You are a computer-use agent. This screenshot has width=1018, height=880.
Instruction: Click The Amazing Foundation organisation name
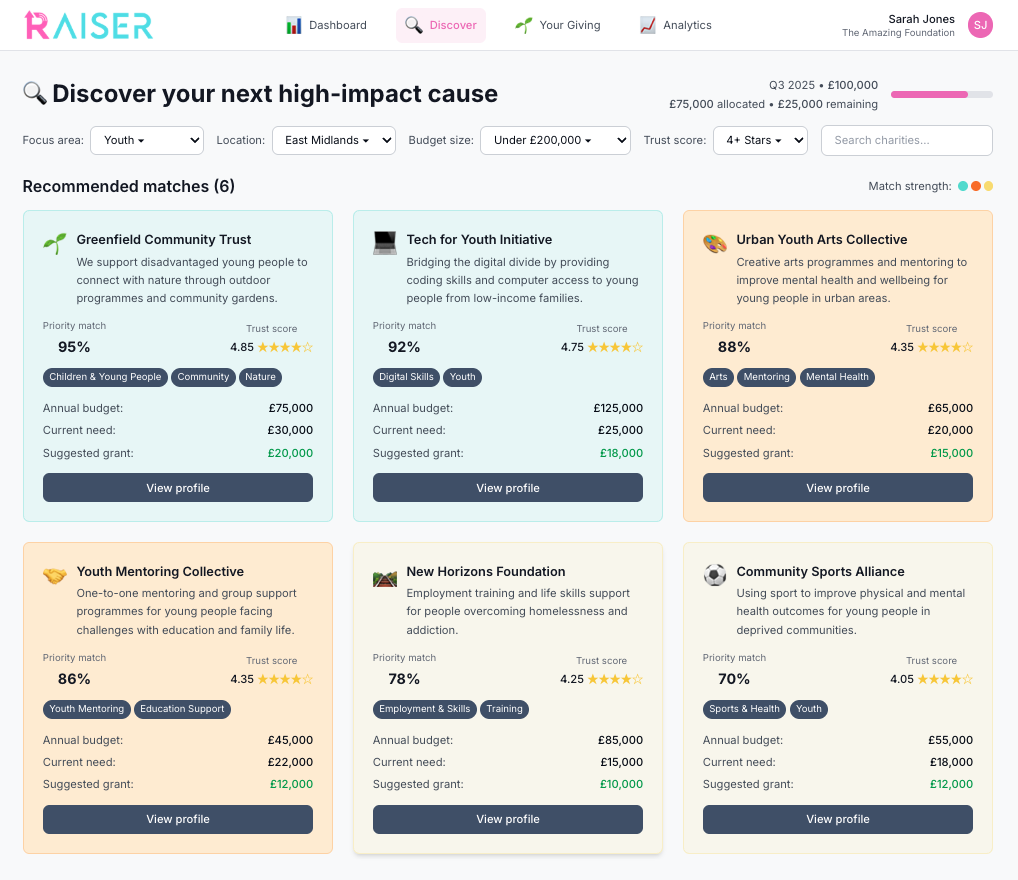898,33
